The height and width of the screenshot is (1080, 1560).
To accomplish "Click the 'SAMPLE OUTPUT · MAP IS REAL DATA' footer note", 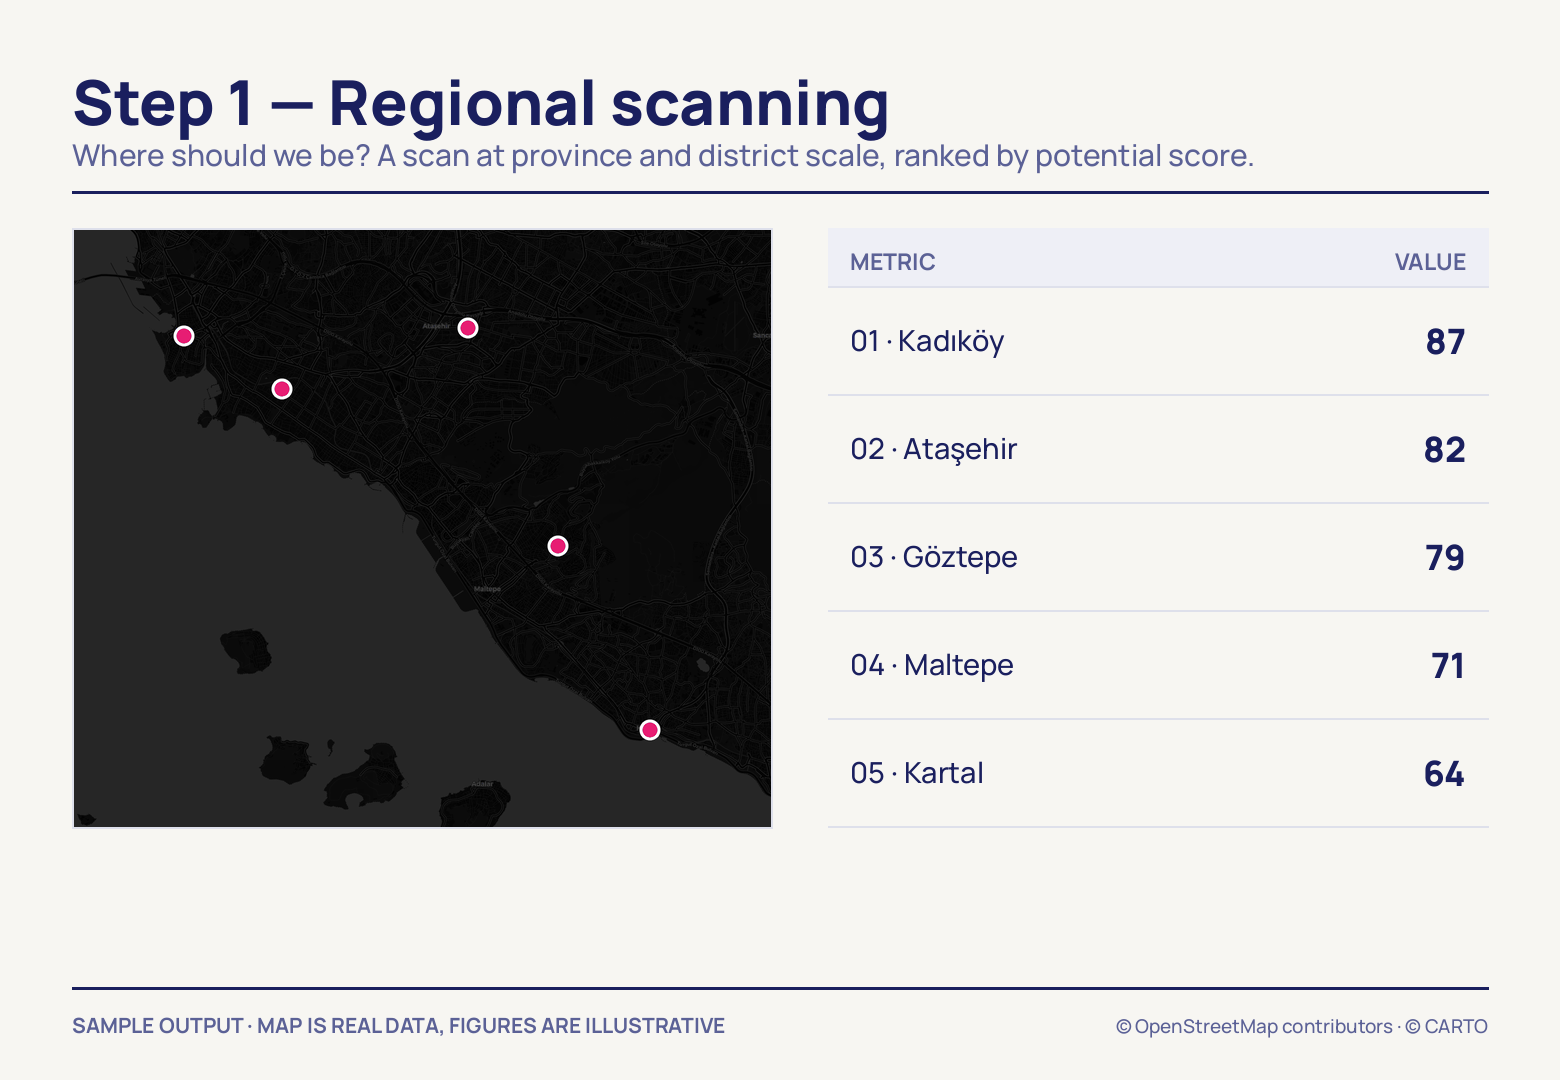I will [398, 1026].
